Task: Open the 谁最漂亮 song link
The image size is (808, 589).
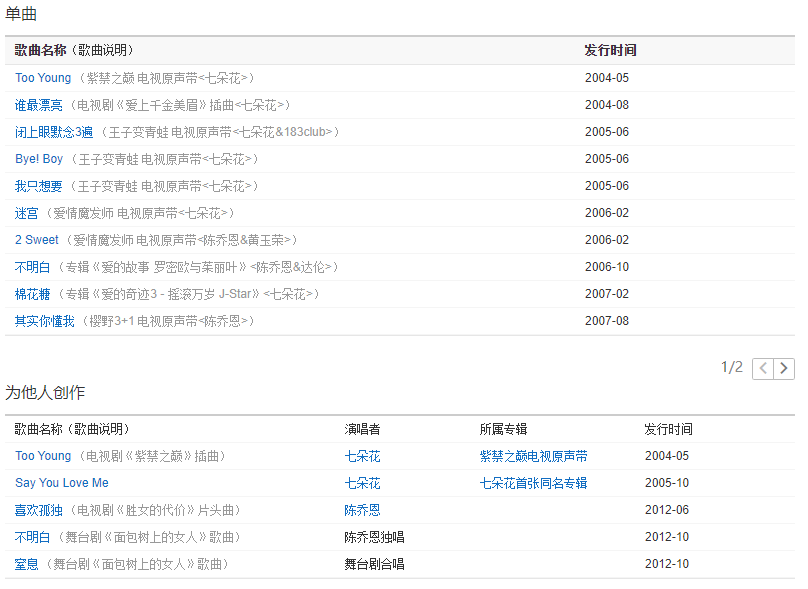Action: 38,105
